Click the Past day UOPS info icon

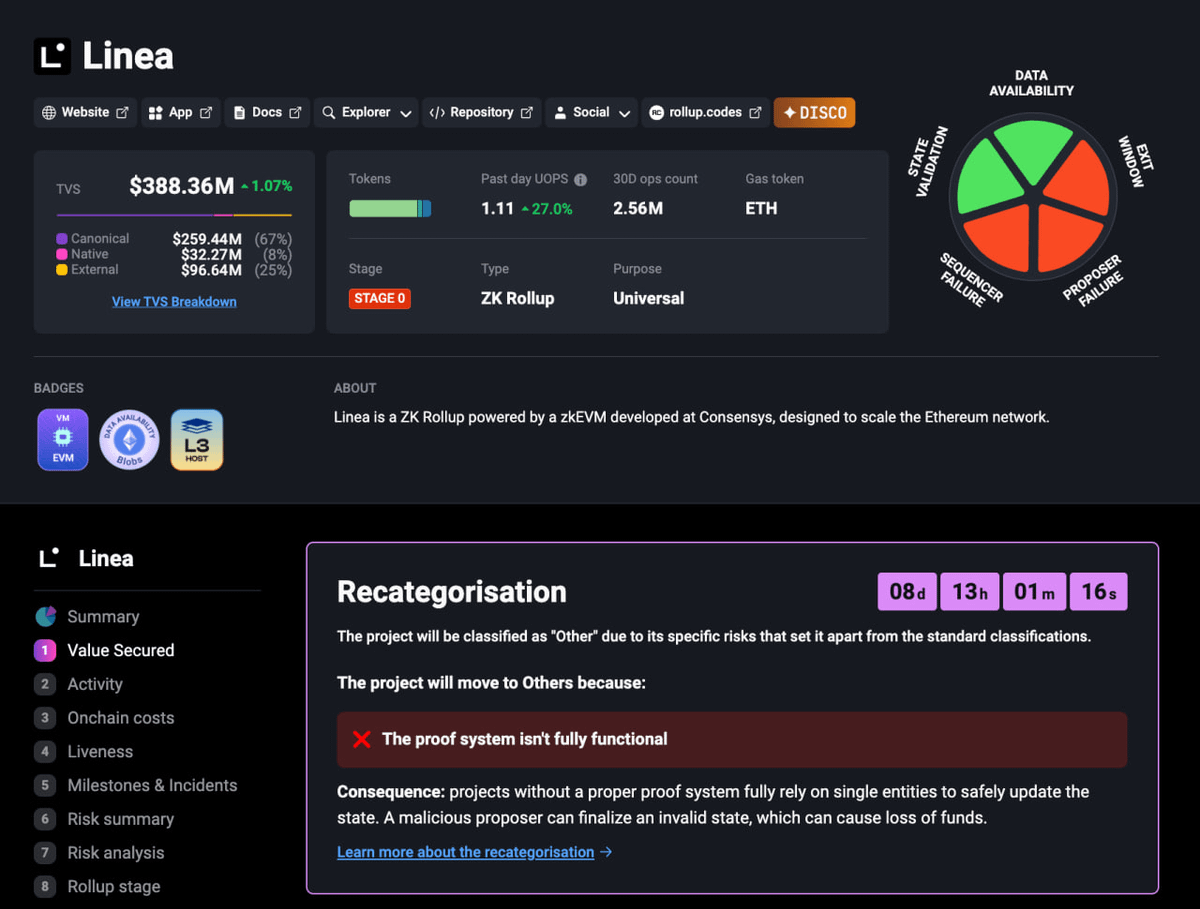581,180
